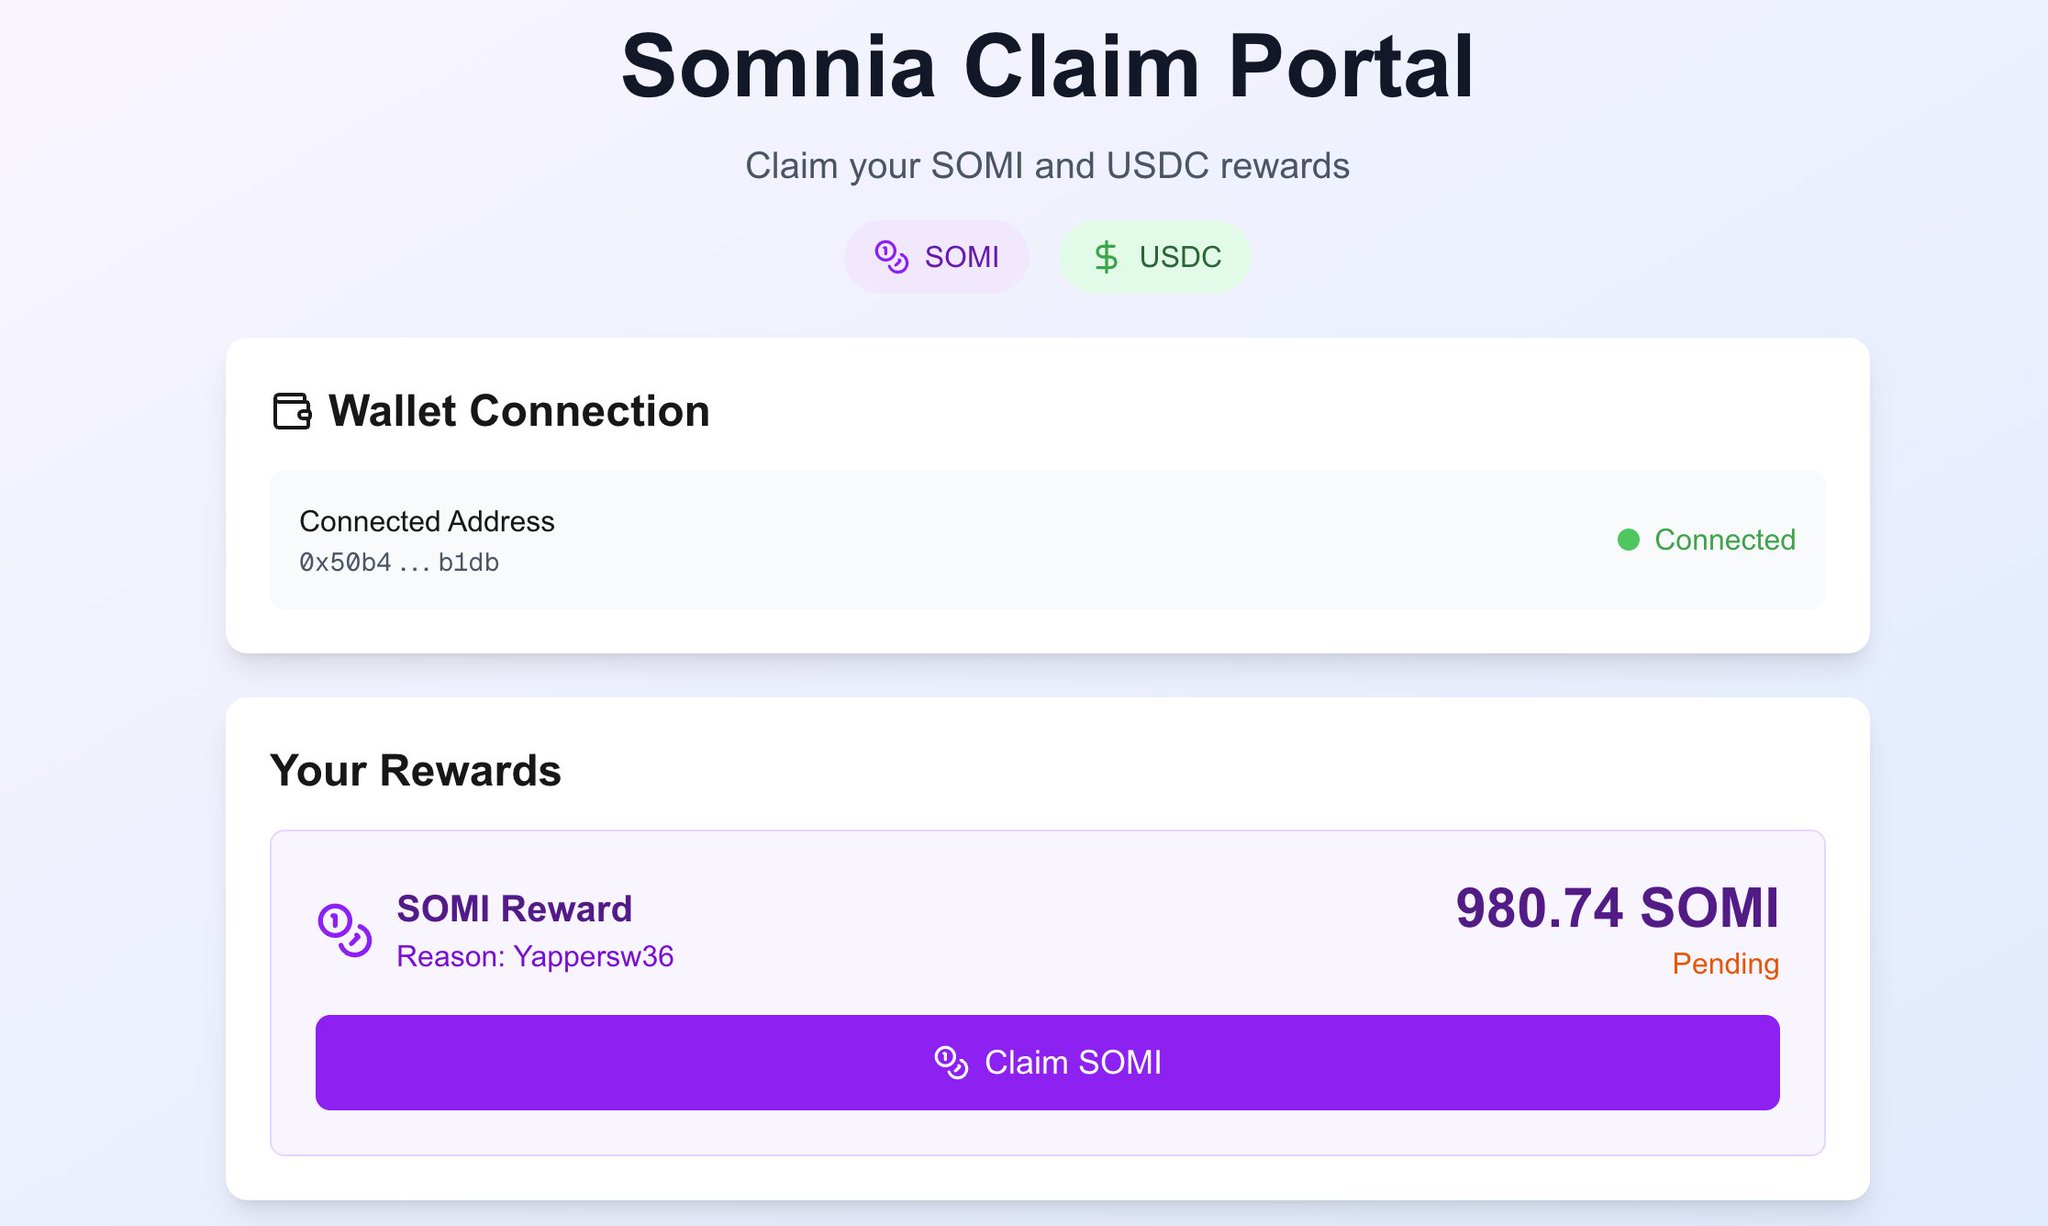Click the Connected status text
The width and height of the screenshot is (2048, 1226).
(x=1724, y=540)
